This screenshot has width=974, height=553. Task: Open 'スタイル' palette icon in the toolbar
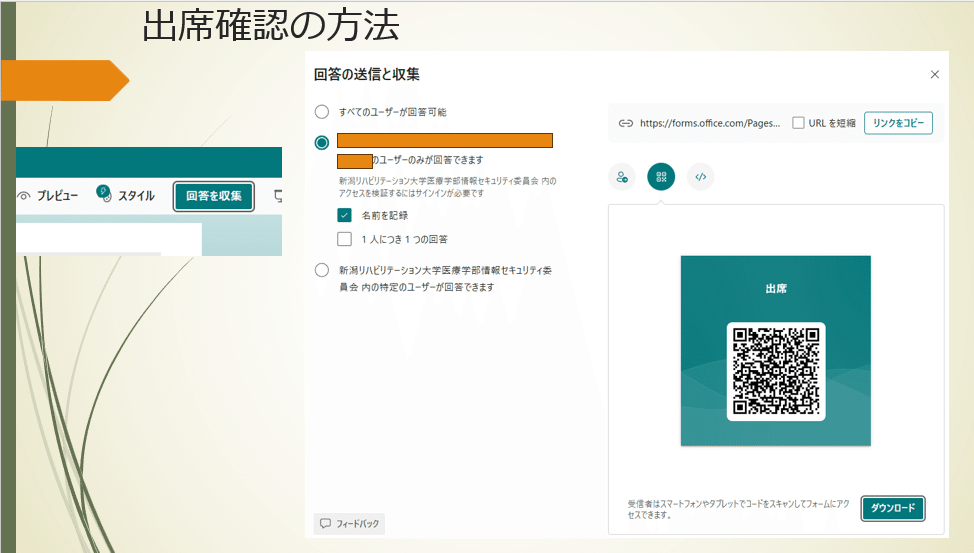point(104,193)
